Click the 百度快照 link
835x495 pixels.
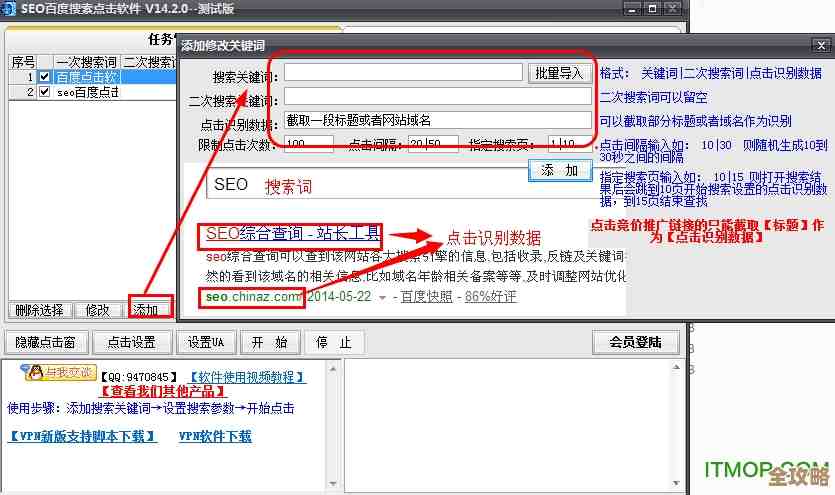[426, 297]
